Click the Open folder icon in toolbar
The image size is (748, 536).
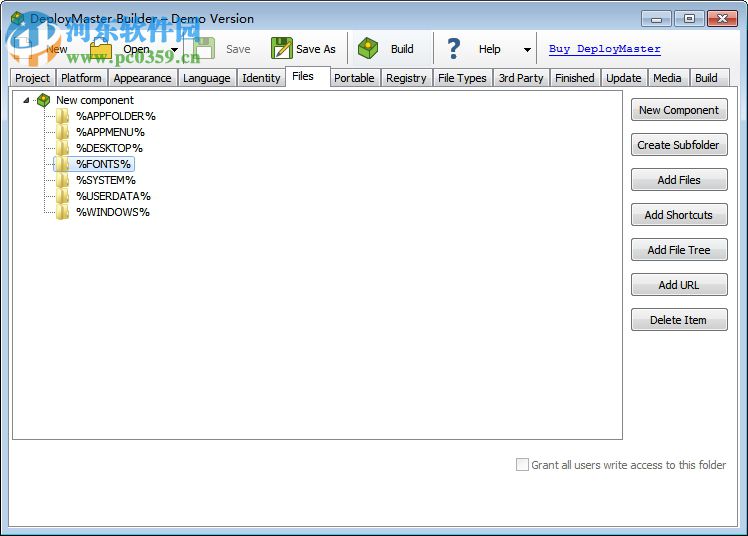[101, 49]
